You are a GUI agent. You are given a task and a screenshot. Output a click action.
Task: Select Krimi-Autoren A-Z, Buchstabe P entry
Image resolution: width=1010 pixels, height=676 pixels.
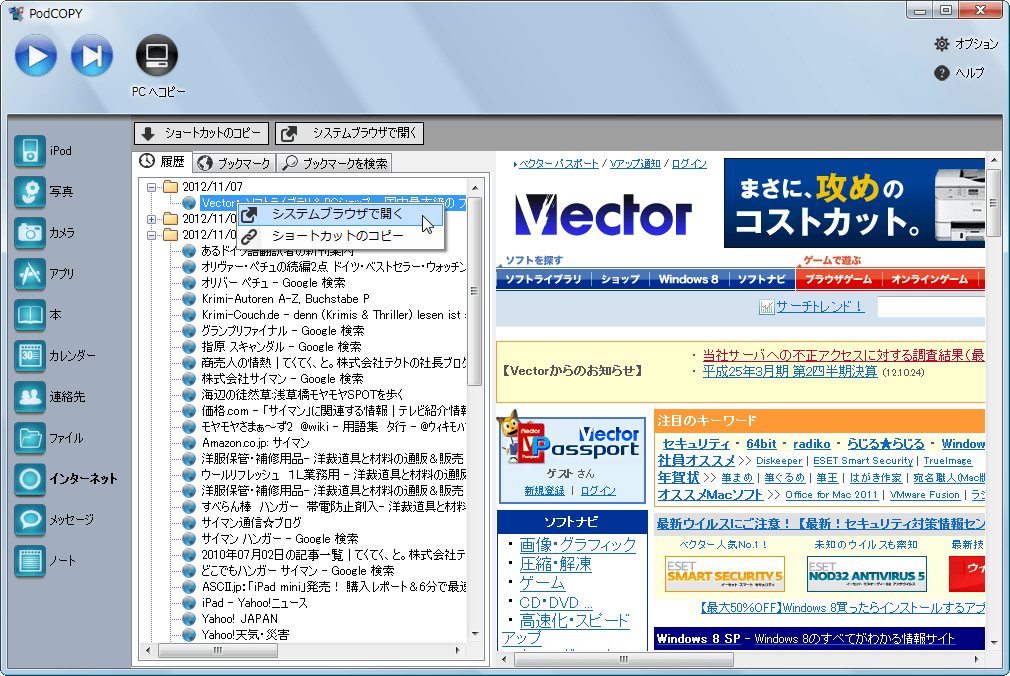(x=285, y=299)
